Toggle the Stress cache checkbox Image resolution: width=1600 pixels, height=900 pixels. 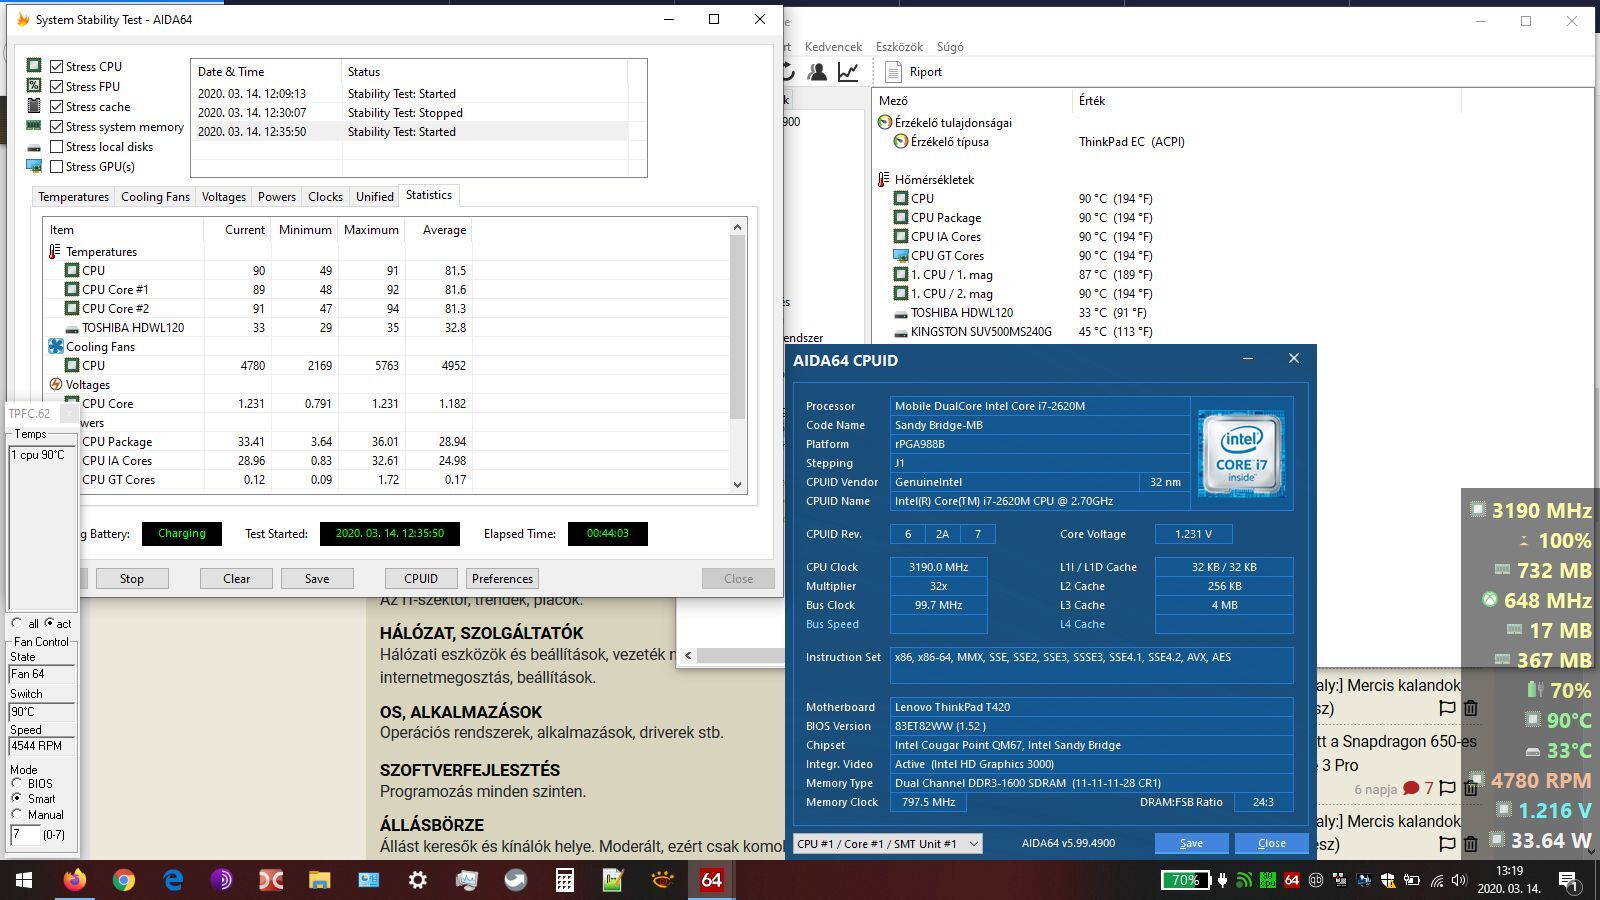(x=57, y=106)
